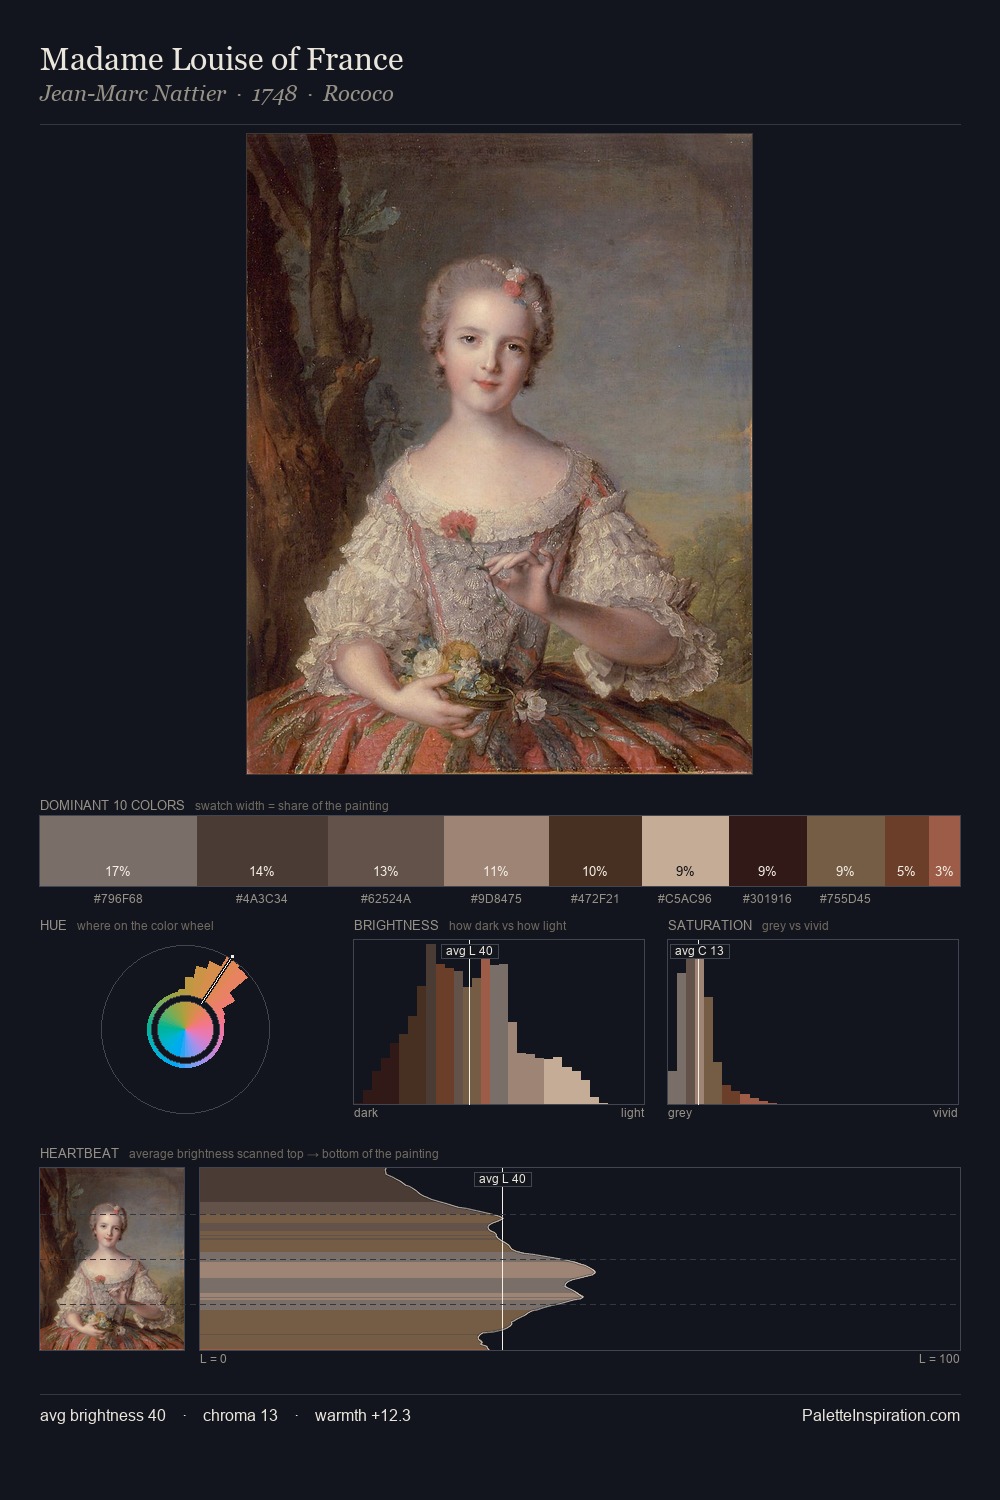The height and width of the screenshot is (1500, 1000).
Task: Click the hex code '#9D8475'
Action: click(496, 898)
